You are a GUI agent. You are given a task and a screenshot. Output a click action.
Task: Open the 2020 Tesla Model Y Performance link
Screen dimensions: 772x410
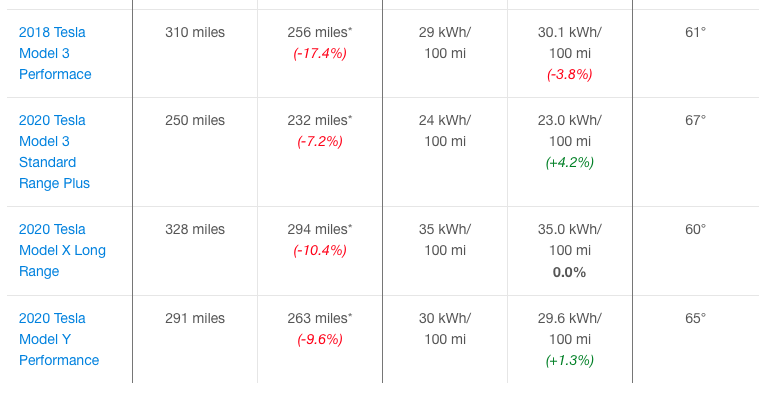(58, 339)
